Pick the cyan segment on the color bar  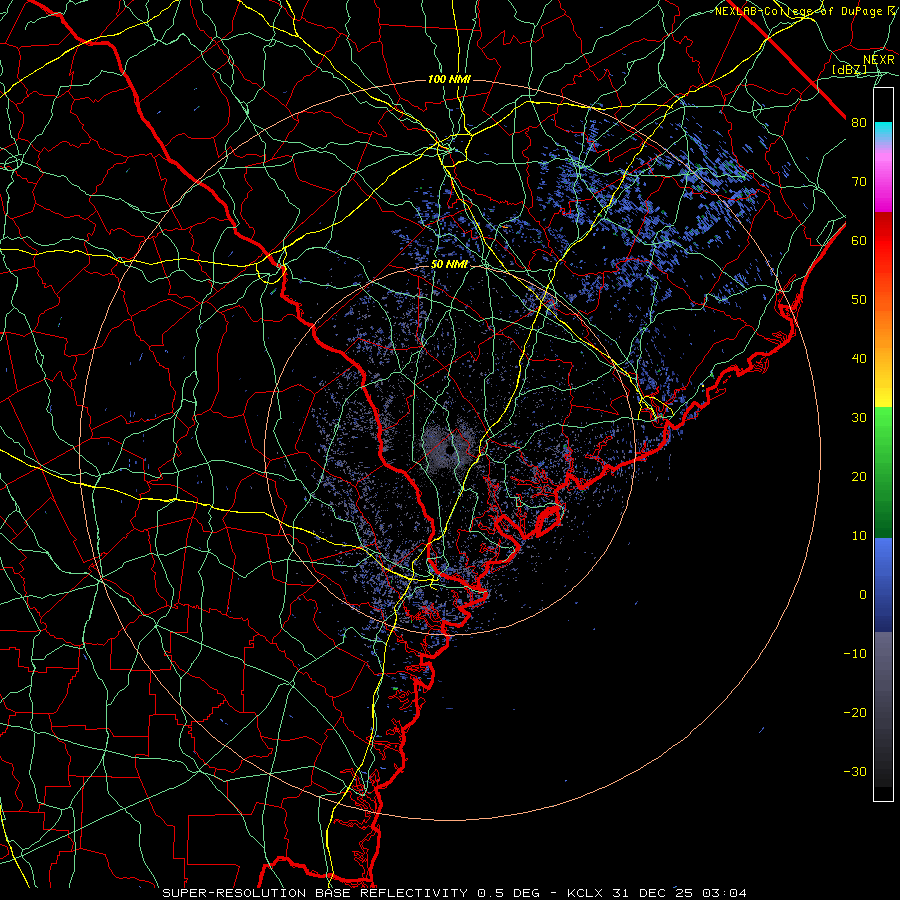pyautogui.click(x=883, y=132)
